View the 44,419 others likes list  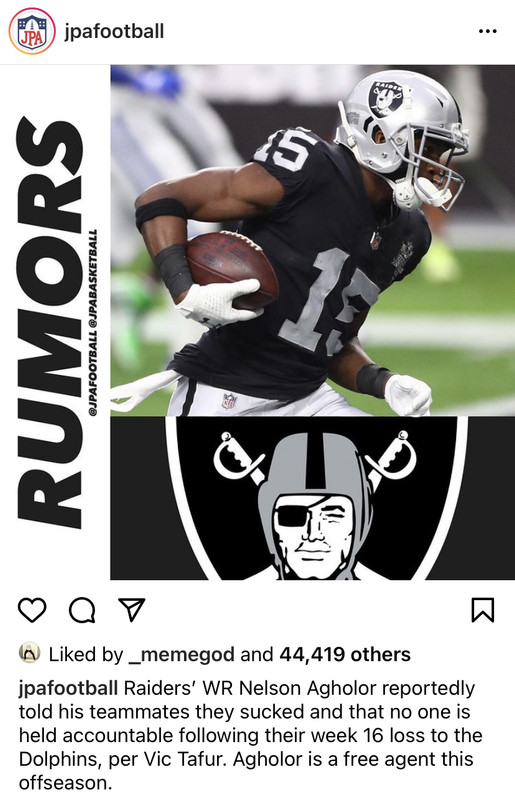(x=345, y=654)
